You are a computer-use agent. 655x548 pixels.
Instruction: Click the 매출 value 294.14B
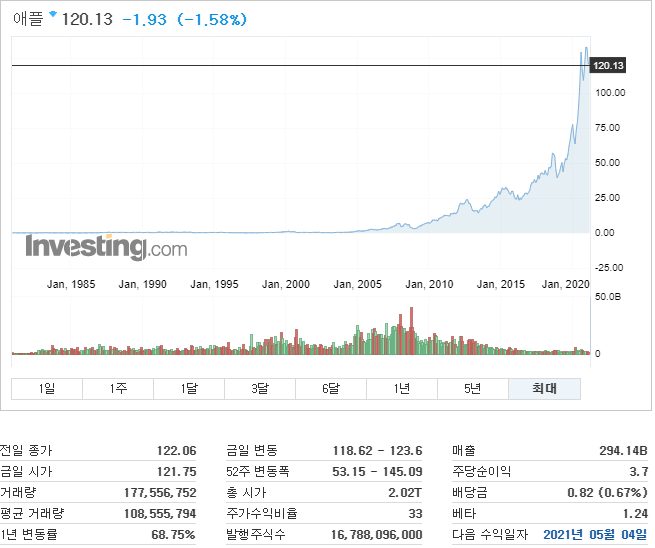click(623, 451)
